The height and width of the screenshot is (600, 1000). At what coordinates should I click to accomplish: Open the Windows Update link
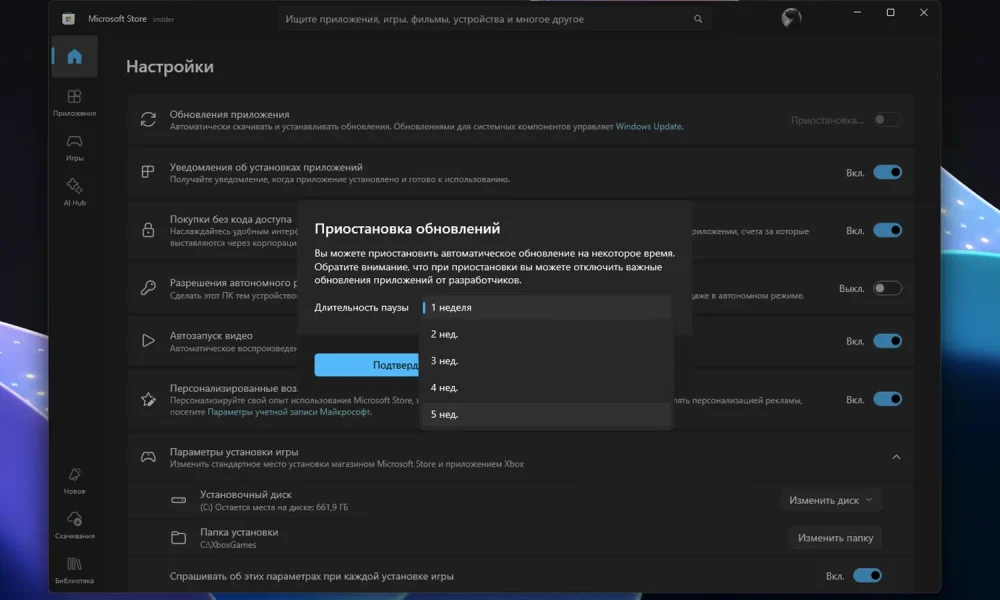[x=648, y=126]
